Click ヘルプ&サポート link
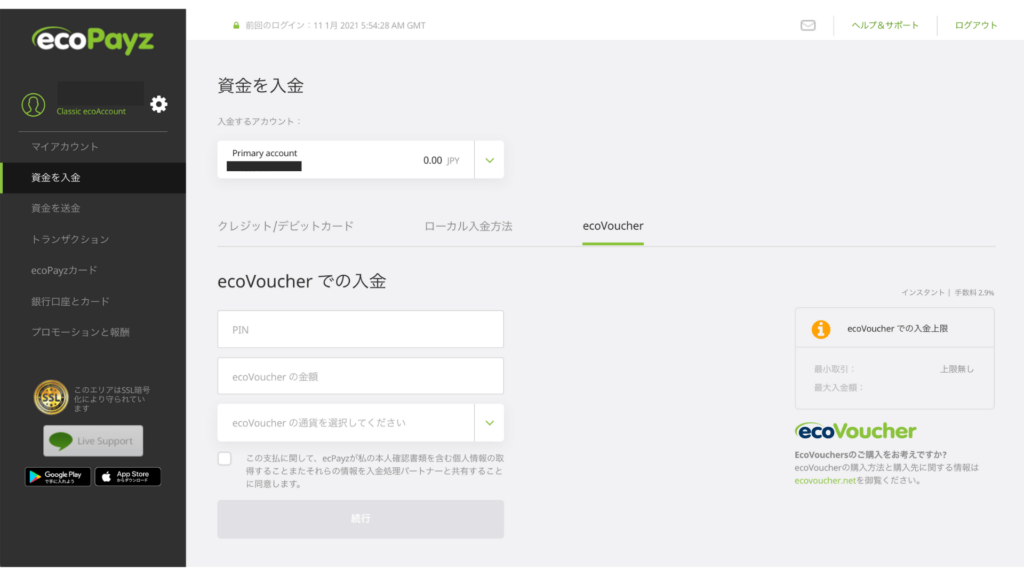 pyautogui.click(x=885, y=25)
